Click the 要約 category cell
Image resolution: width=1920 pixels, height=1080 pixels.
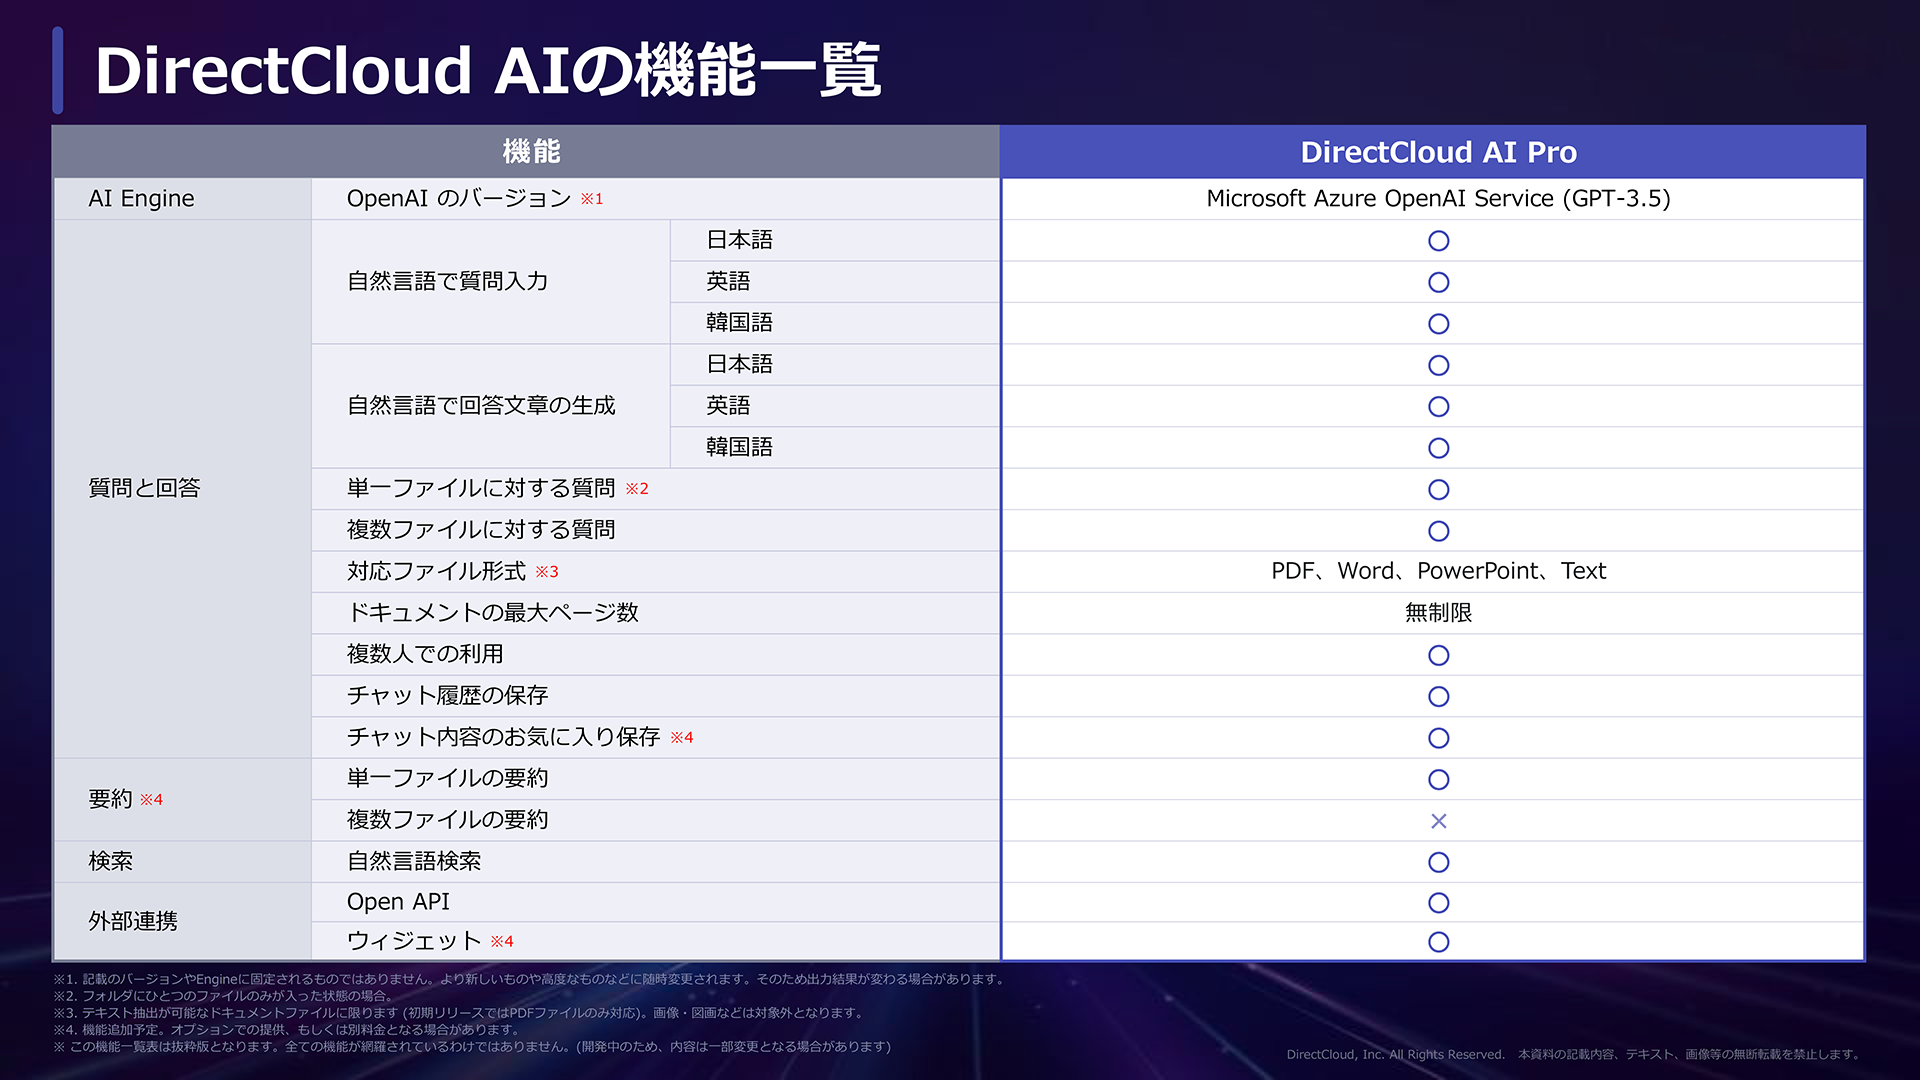[183, 800]
